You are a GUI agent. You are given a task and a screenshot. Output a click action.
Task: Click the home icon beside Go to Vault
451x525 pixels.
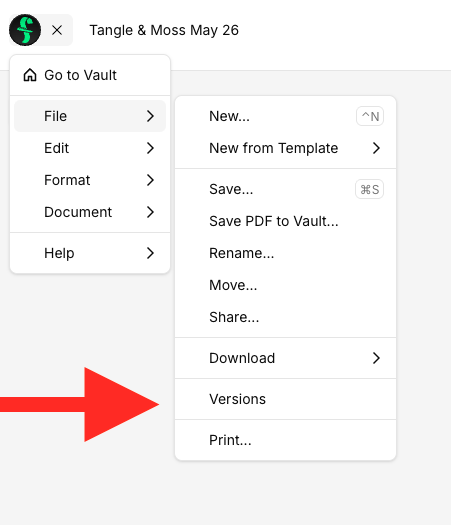tap(30, 75)
